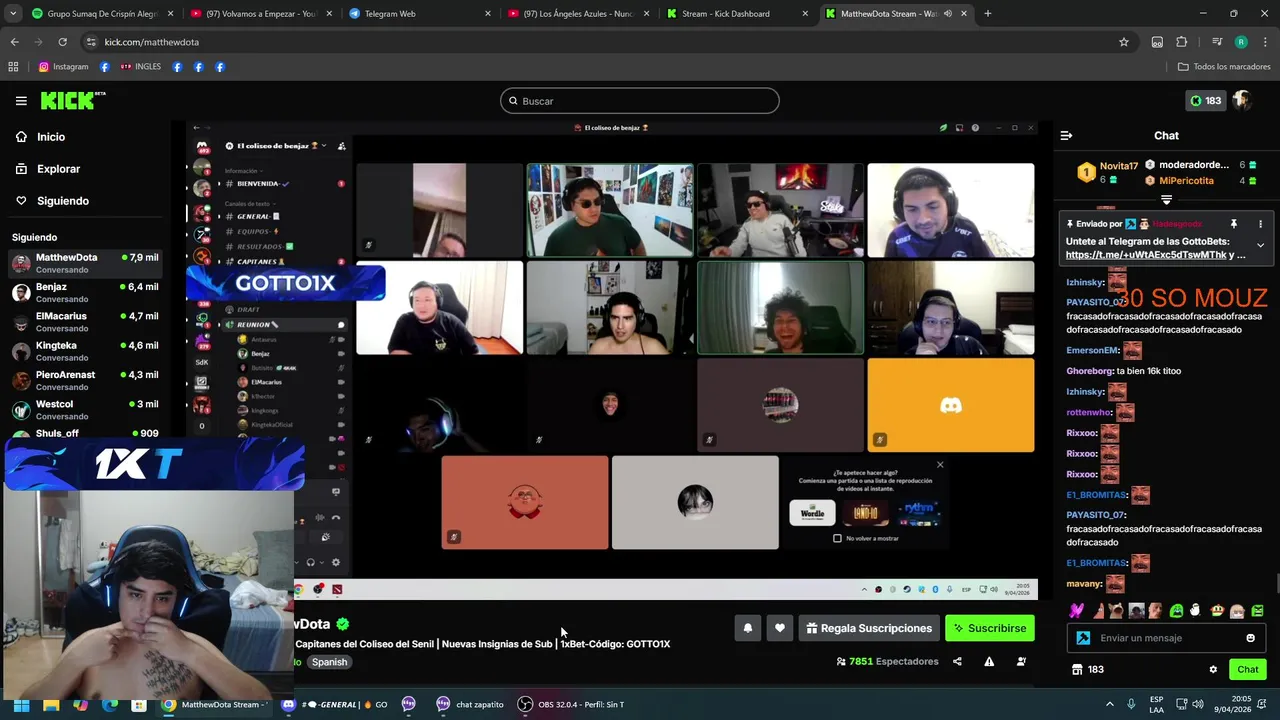Open OBS 32.0.4 from the taskbar
Screen dimensions: 1280x720
coord(571,704)
